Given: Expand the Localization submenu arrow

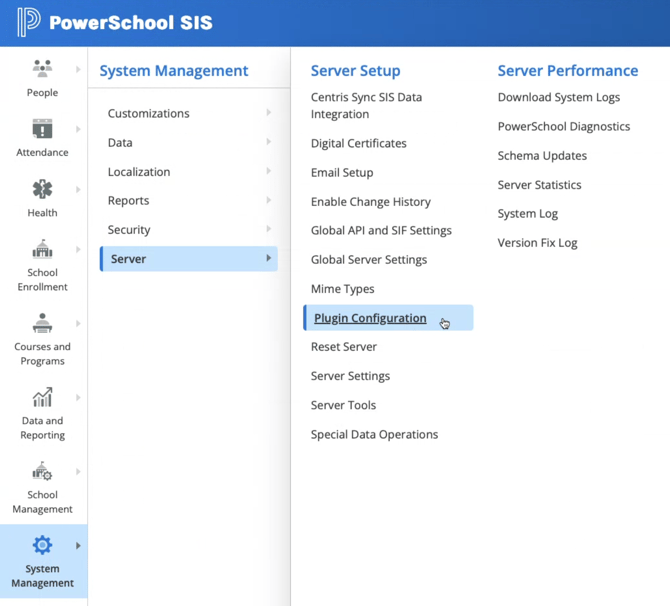Looking at the screenshot, I should [x=268, y=171].
